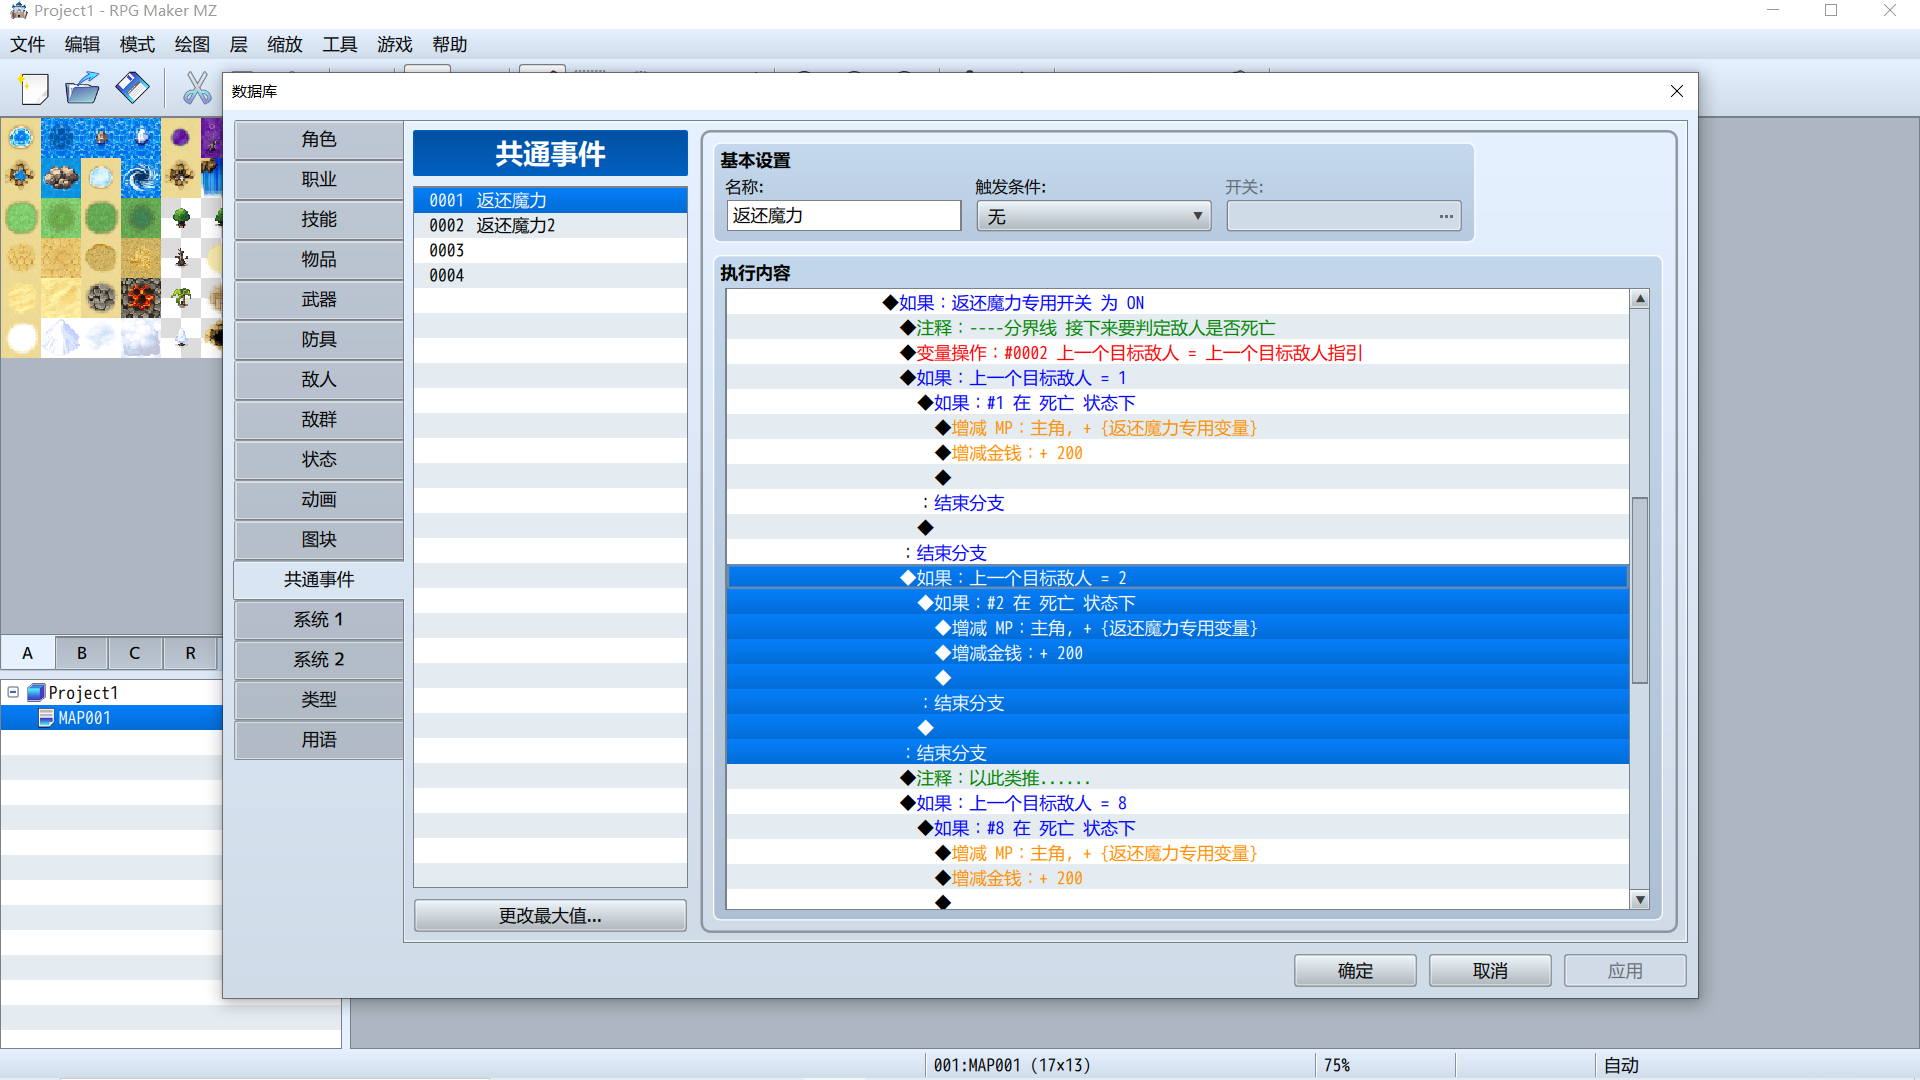The width and height of the screenshot is (1920, 1080).
Task: Click the New Project toolbar icon
Action: (34, 89)
